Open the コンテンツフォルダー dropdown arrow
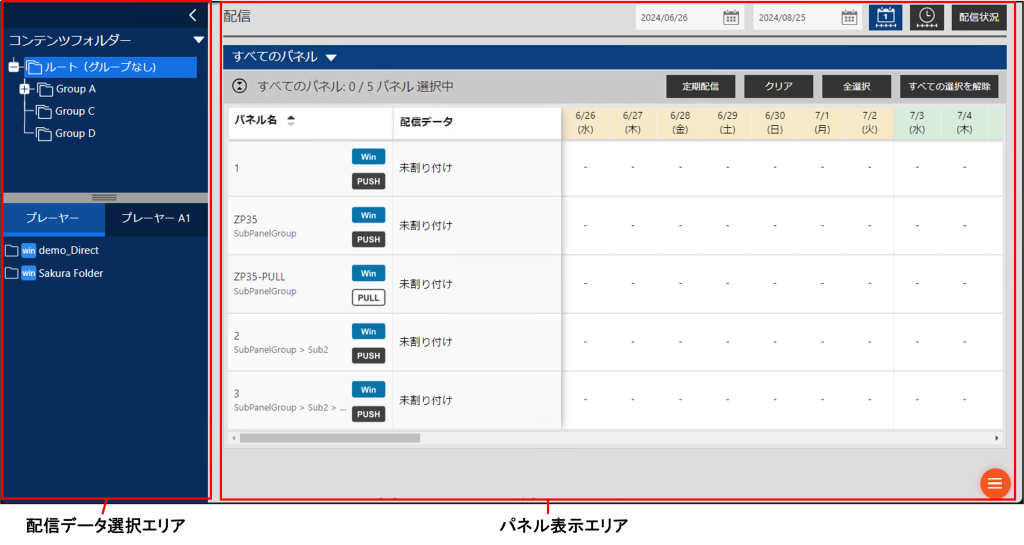Image resolution: width=1024 pixels, height=545 pixels. tap(198, 40)
